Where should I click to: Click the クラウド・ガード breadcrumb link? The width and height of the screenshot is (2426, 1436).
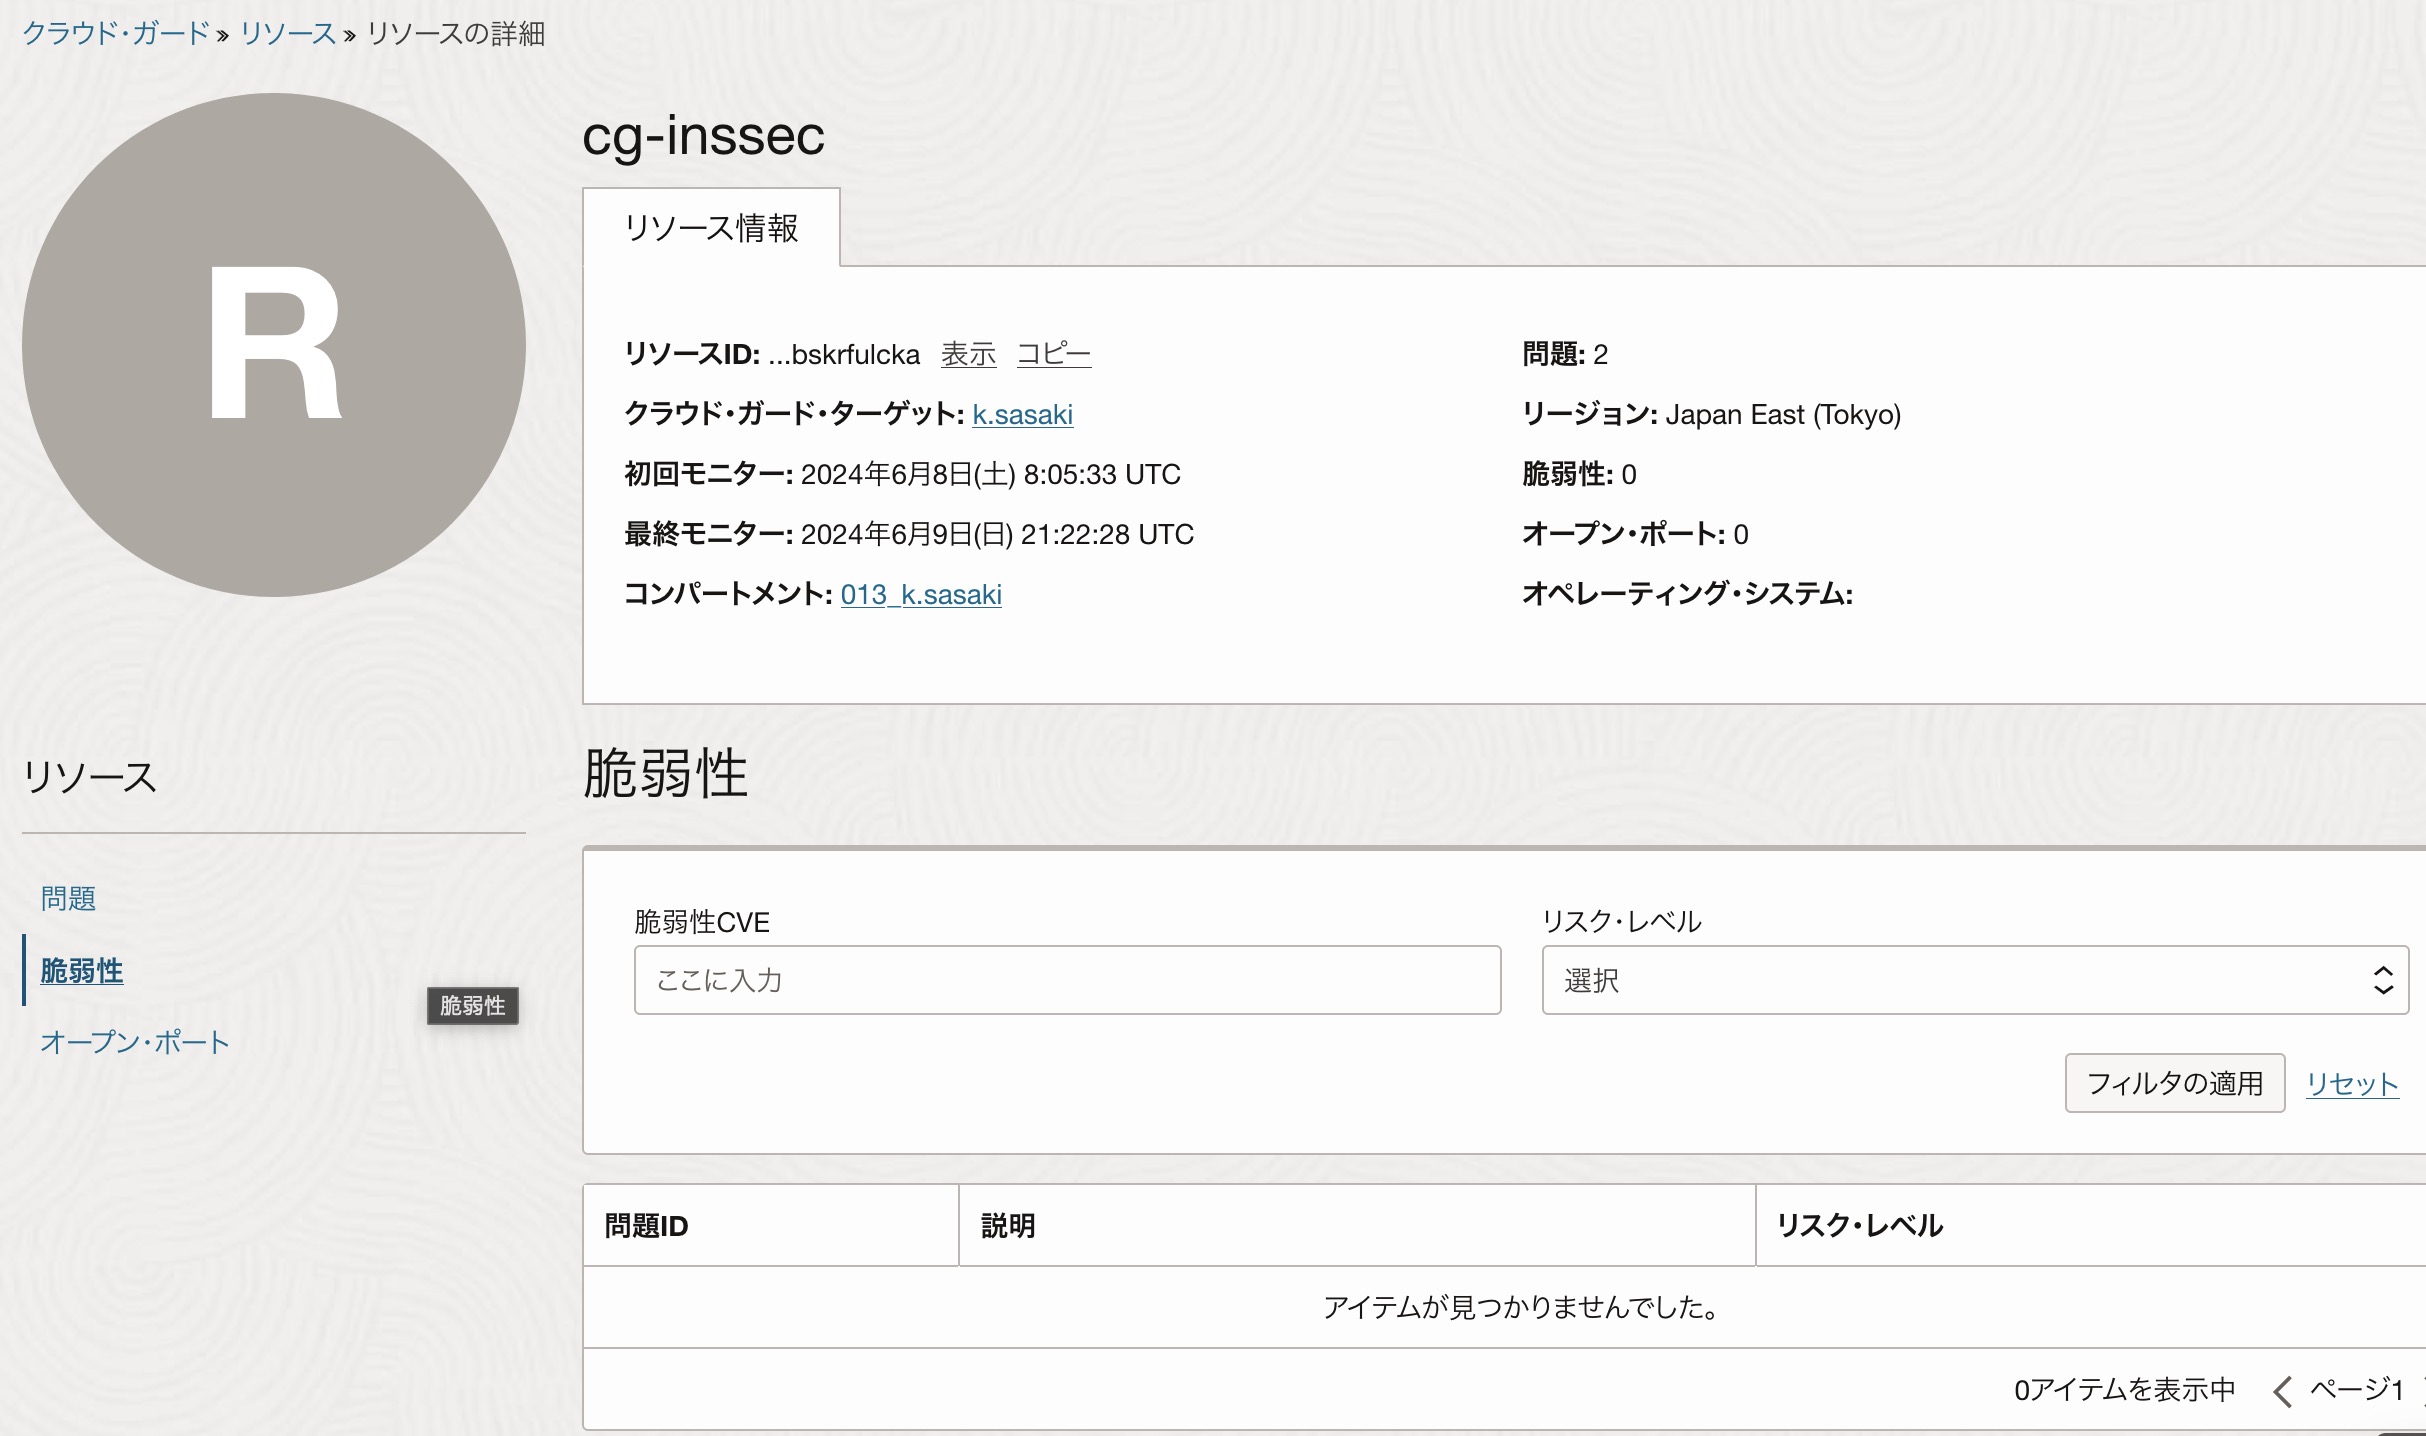(x=116, y=34)
